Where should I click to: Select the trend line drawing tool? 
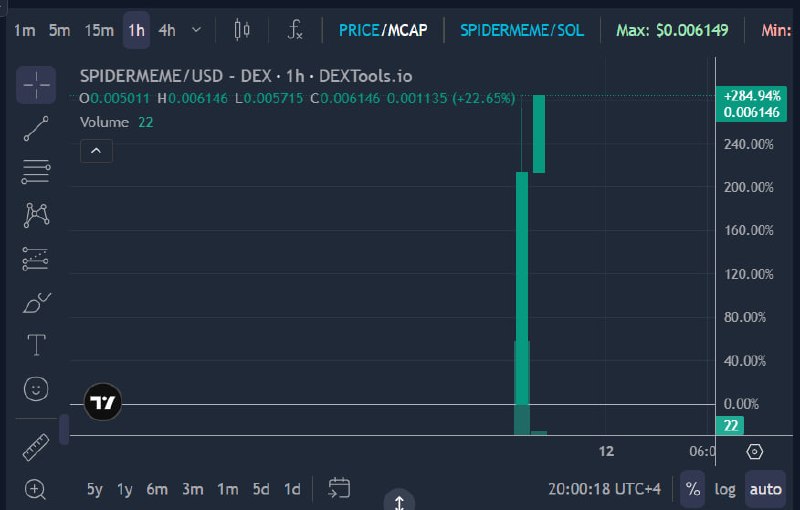coord(36,128)
